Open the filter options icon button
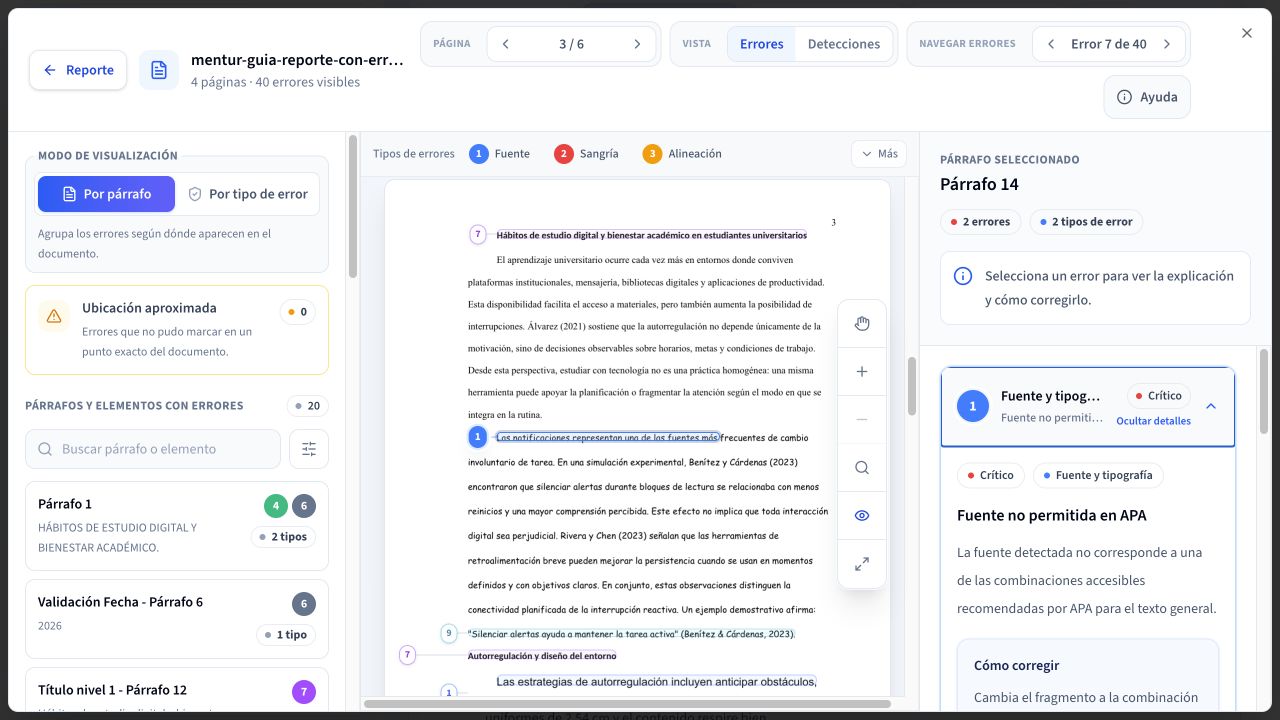 point(309,449)
